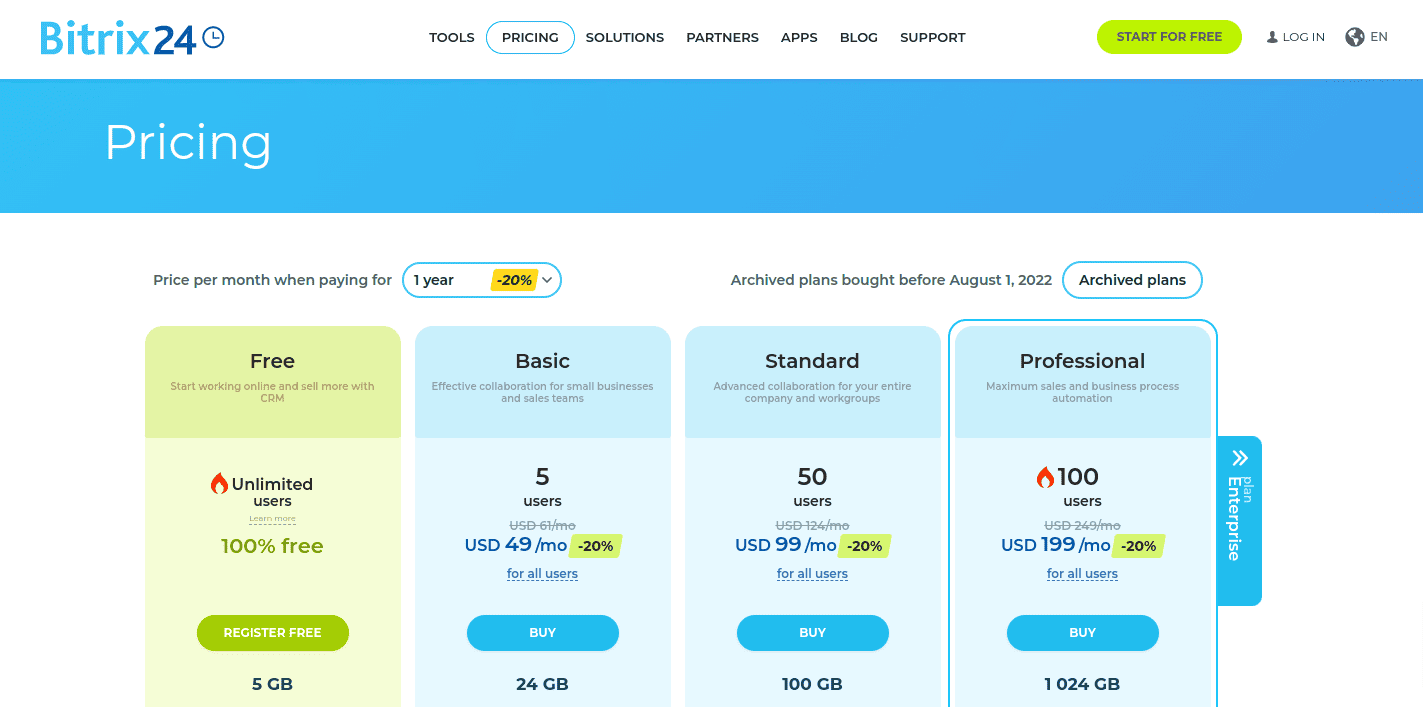Click the Bitrix24 logo
The width and height of the screenshot is (1423, 707).
click(132, 38)
